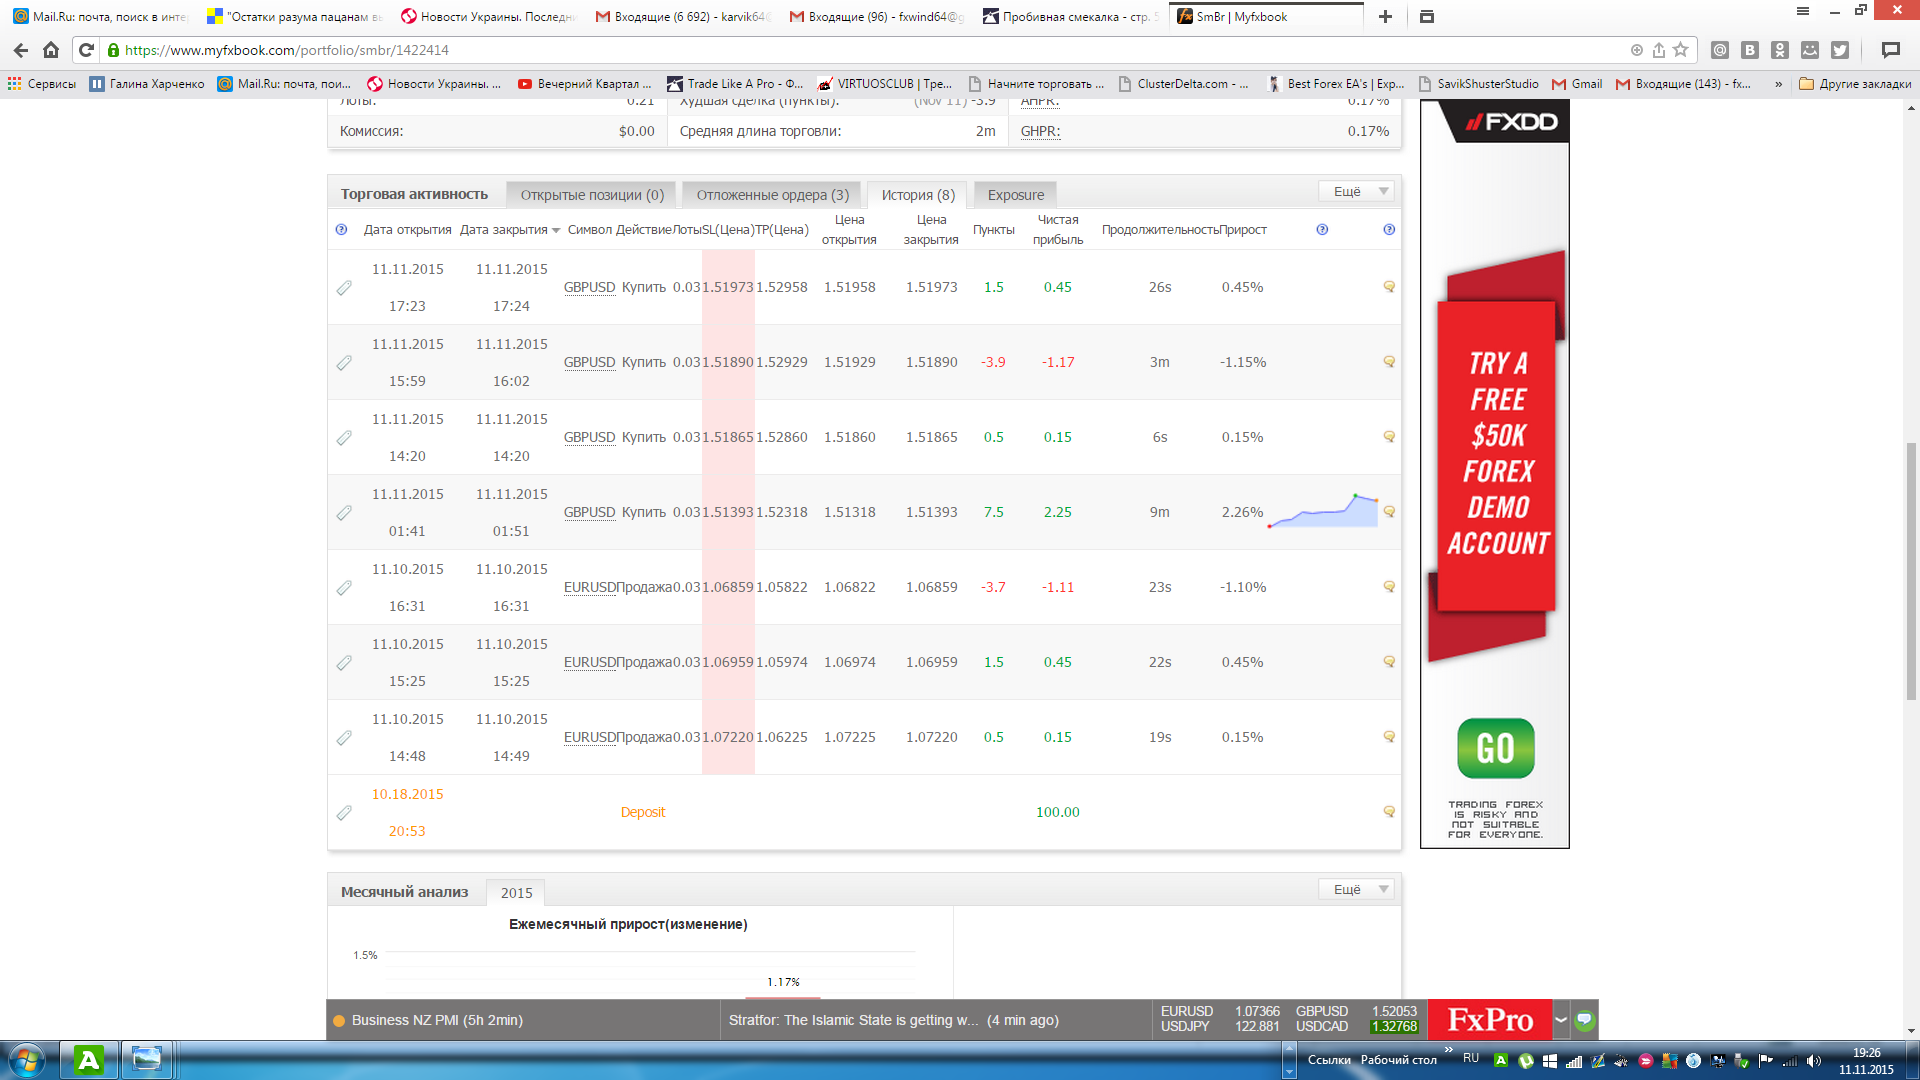
Task: Click attachment icon for 16:31 EURUSD trade
Action: point(344,588)
